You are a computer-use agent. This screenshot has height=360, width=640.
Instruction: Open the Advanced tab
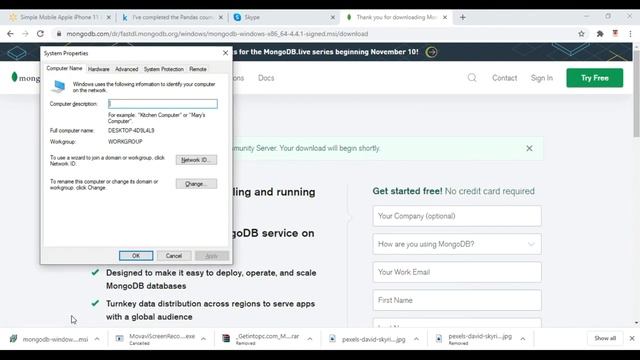point(127,69)
